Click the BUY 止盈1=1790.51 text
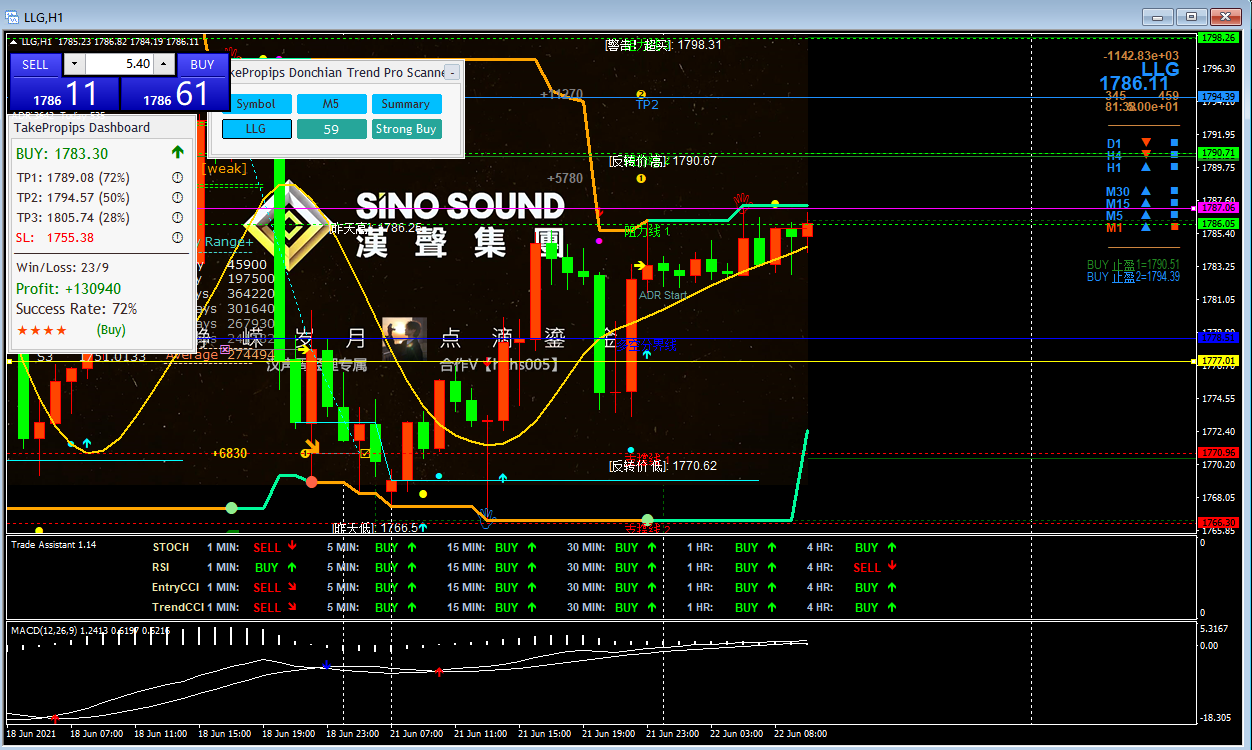This screenshot has width=1252, height=750. click(1133, 265)
